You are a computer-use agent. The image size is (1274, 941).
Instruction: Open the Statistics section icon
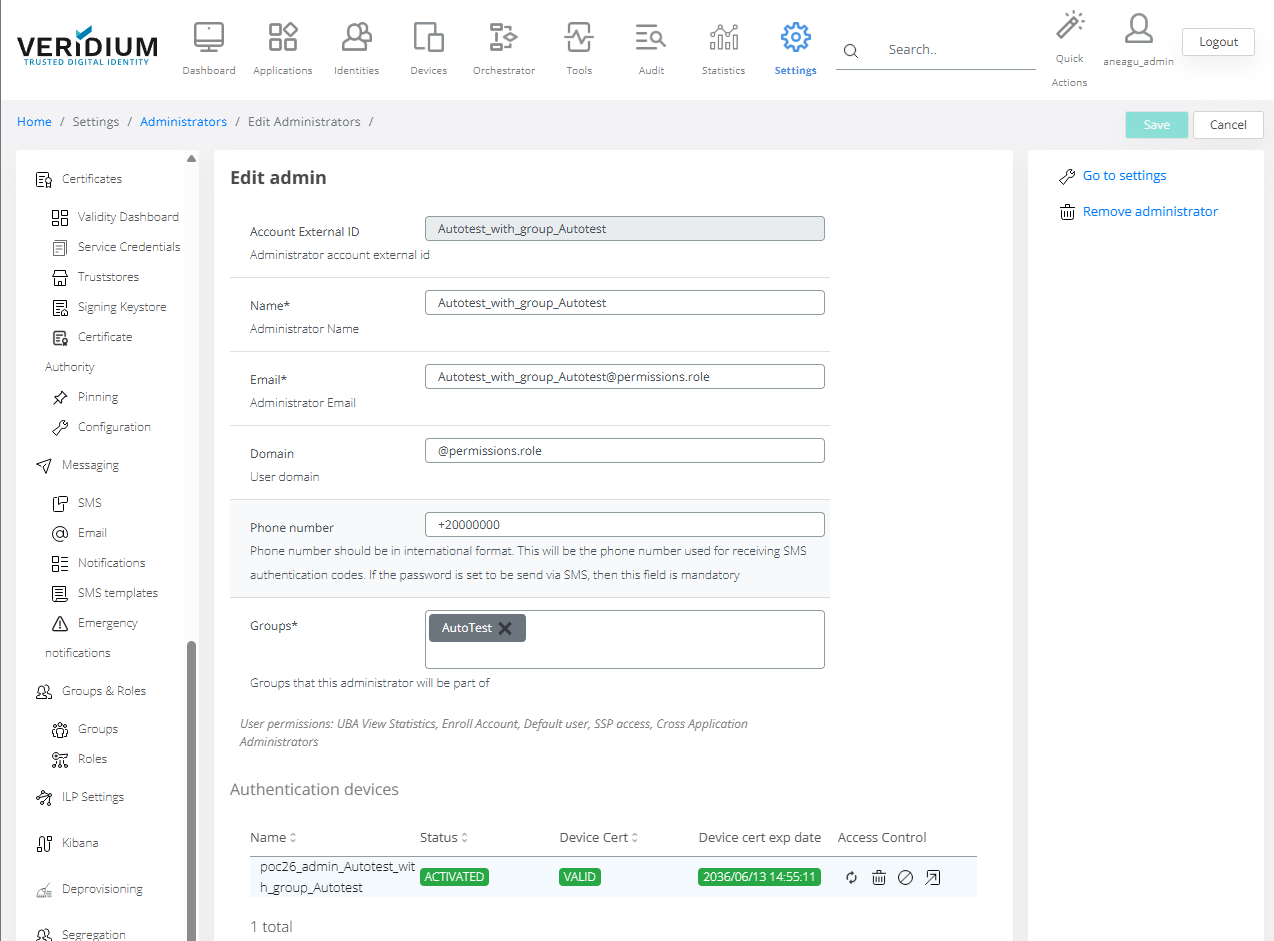point(723,38)
